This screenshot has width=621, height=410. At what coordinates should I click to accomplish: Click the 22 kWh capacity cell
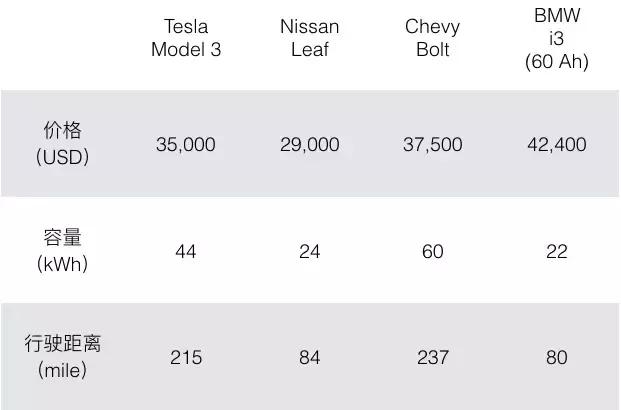point(556,252)
